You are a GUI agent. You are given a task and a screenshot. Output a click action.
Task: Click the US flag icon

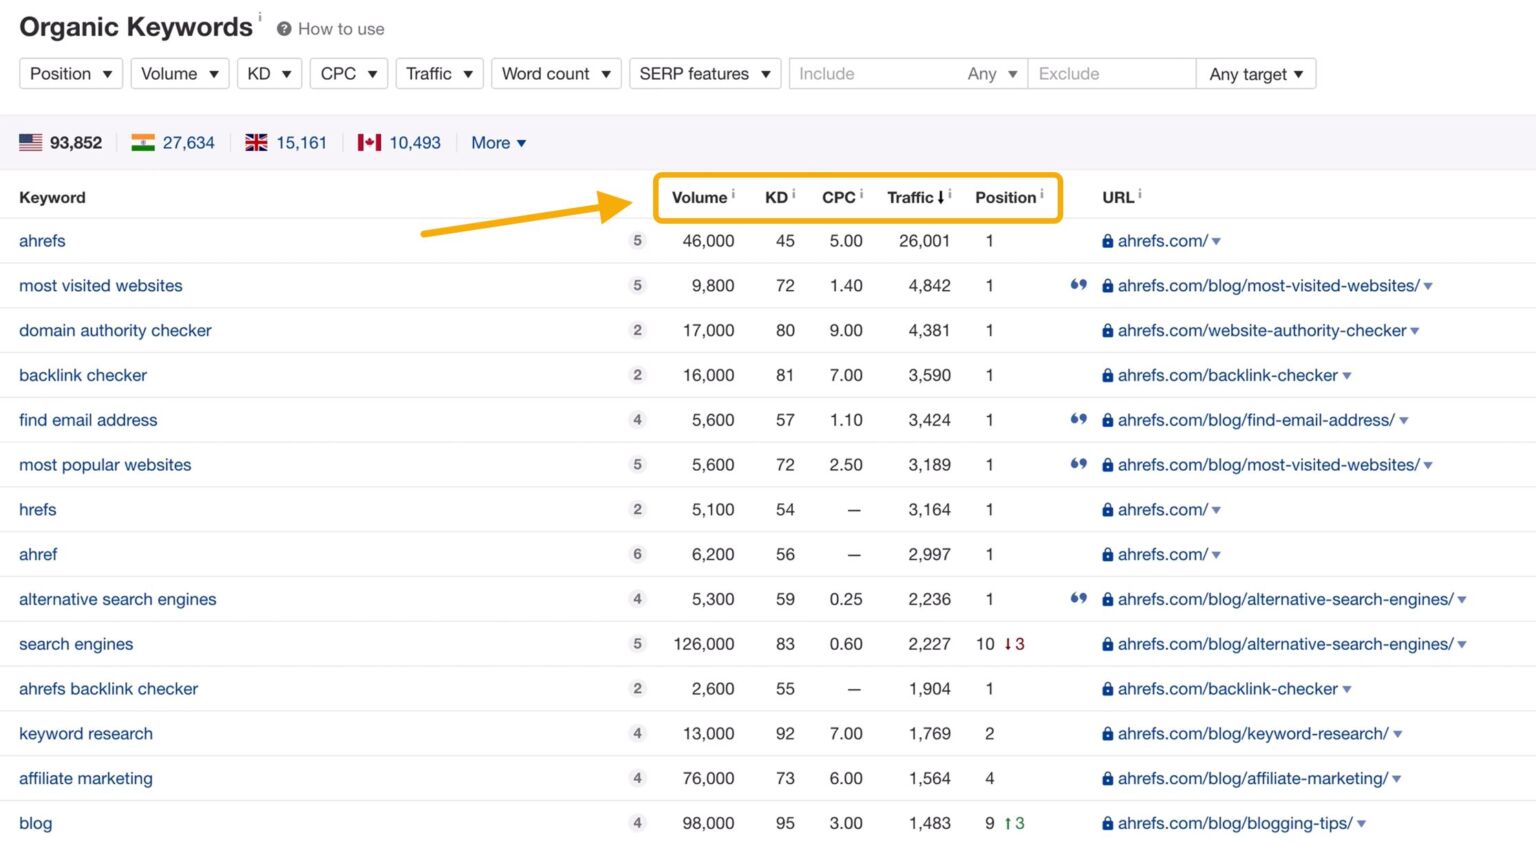[x=30, y=142]
